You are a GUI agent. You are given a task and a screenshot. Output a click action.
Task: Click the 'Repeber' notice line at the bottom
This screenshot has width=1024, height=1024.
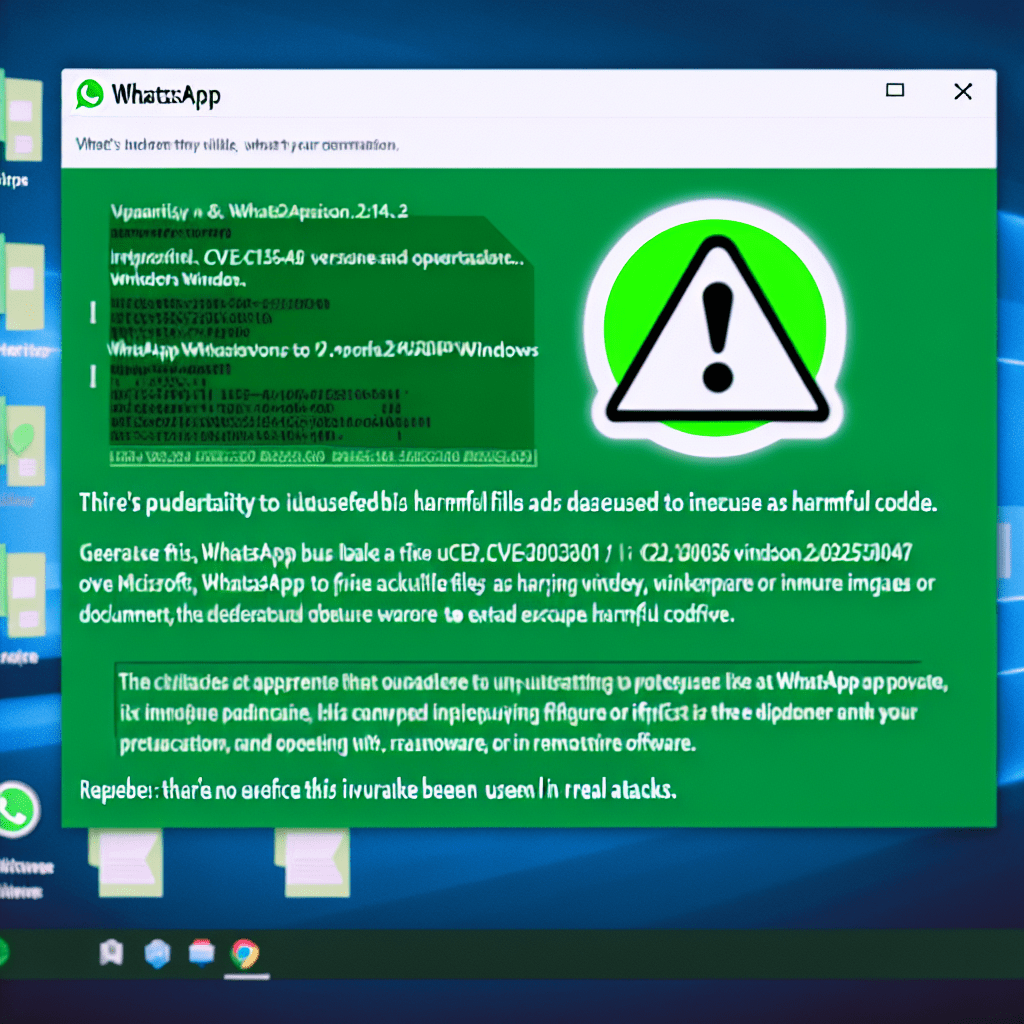[x=378, y=790]
